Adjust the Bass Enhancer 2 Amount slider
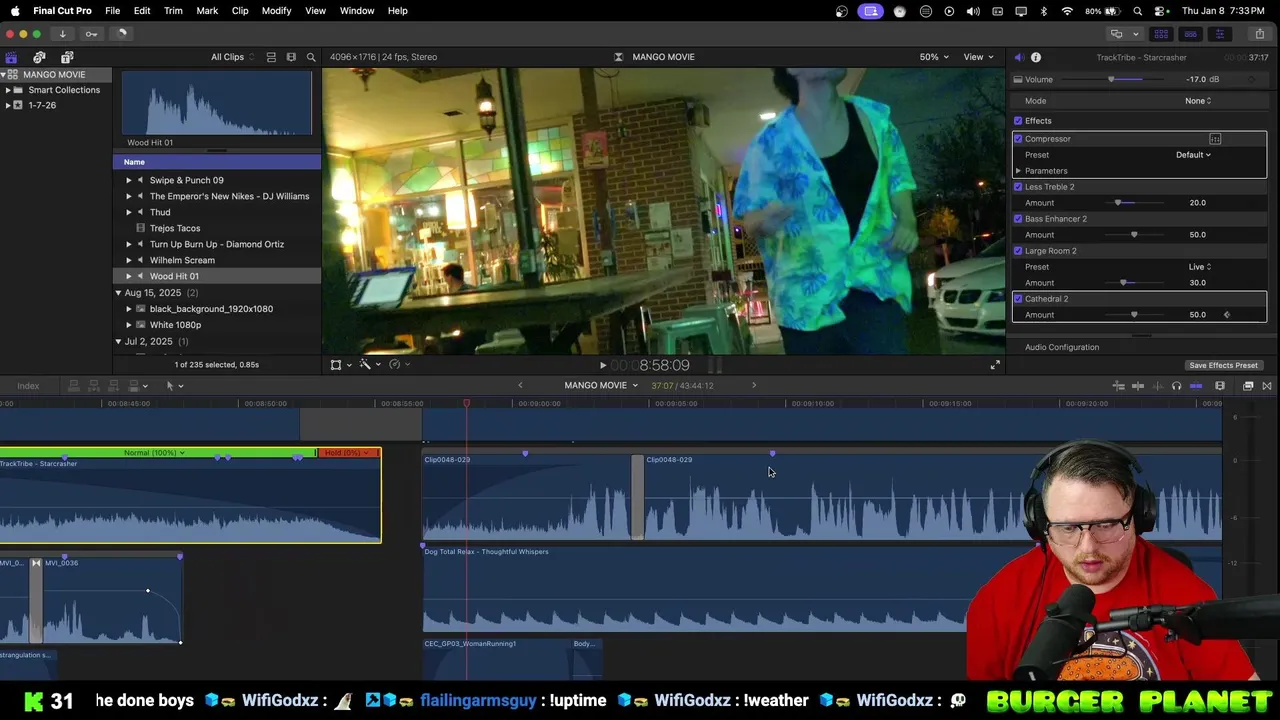The width and height of the screenshot is (1280, 720). [1134, 235]
